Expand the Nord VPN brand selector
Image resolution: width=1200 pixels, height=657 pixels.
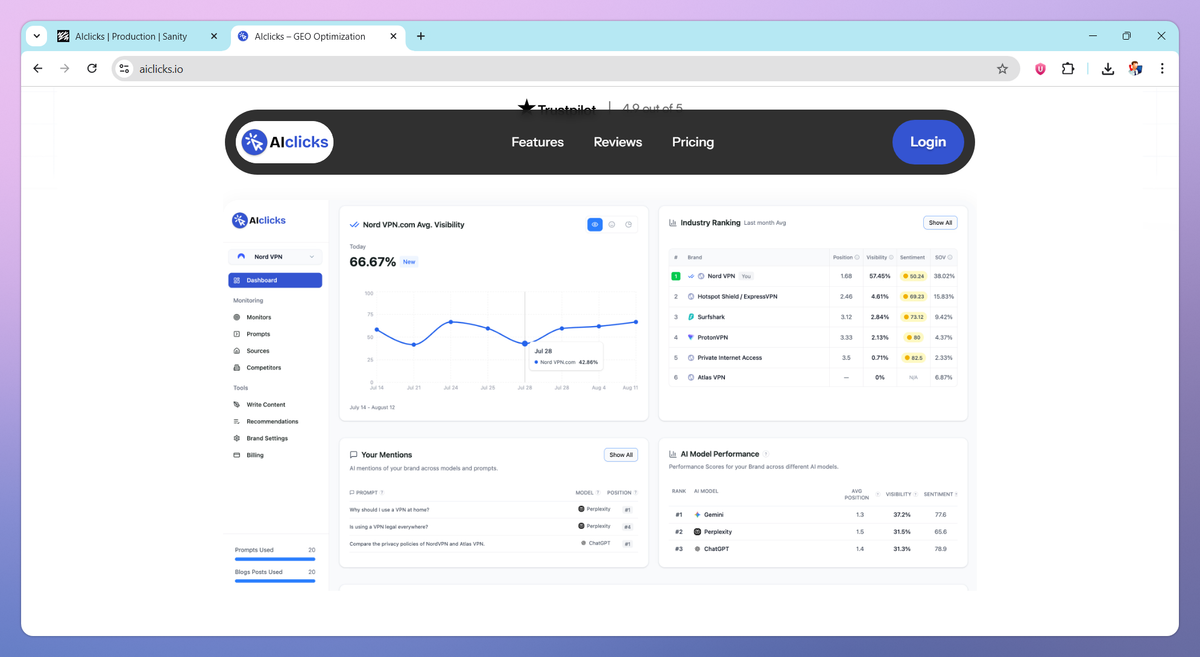pyautogui.click(x=275, y=257)
